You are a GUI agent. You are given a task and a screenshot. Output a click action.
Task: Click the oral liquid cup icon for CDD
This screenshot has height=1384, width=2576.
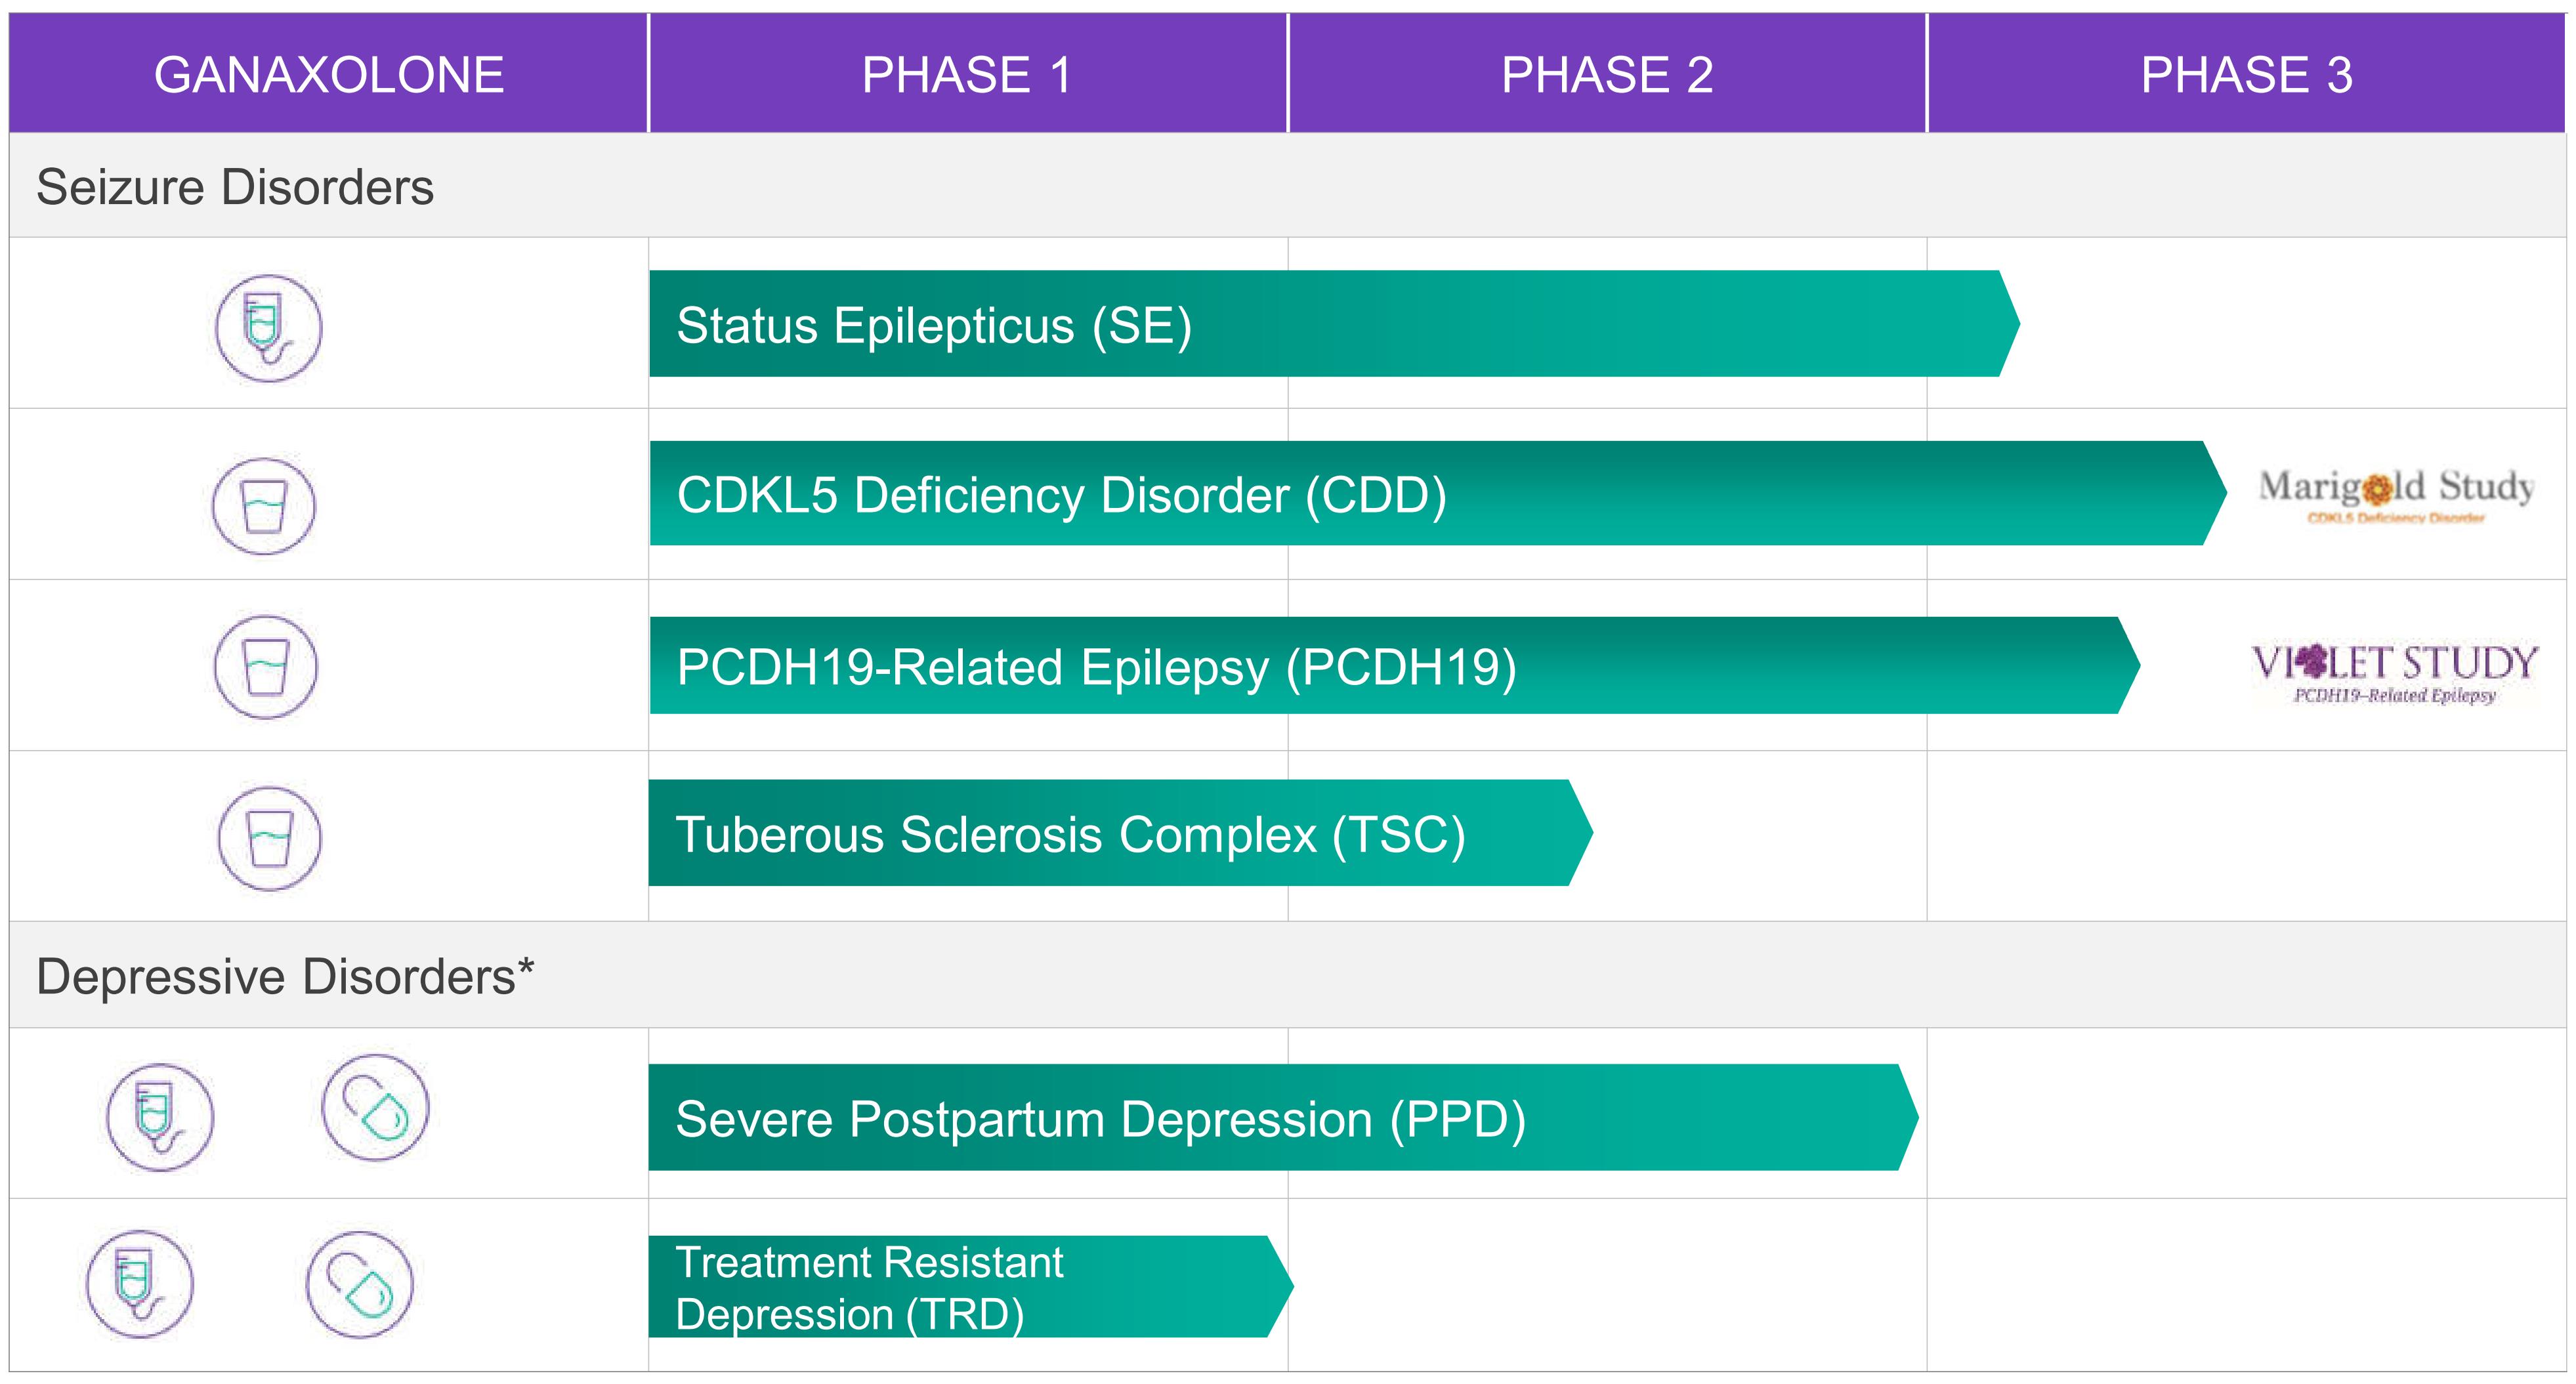264,506
